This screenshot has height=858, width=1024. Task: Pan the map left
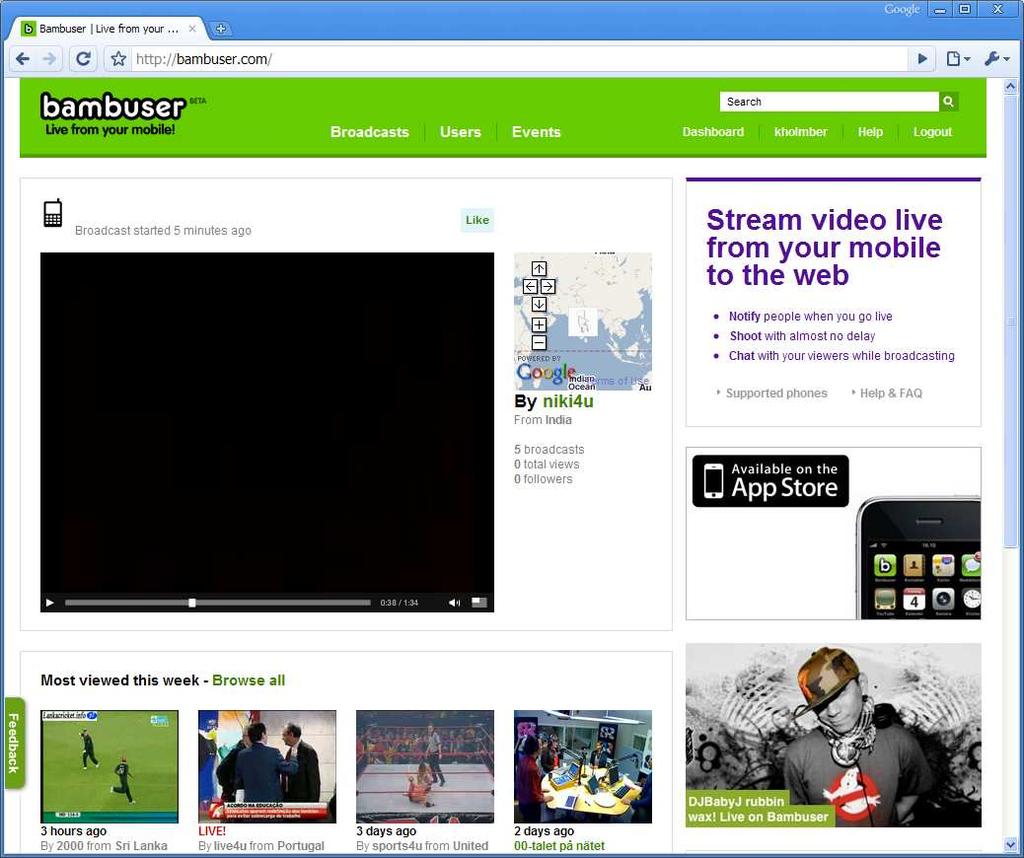tap(530, 287)
